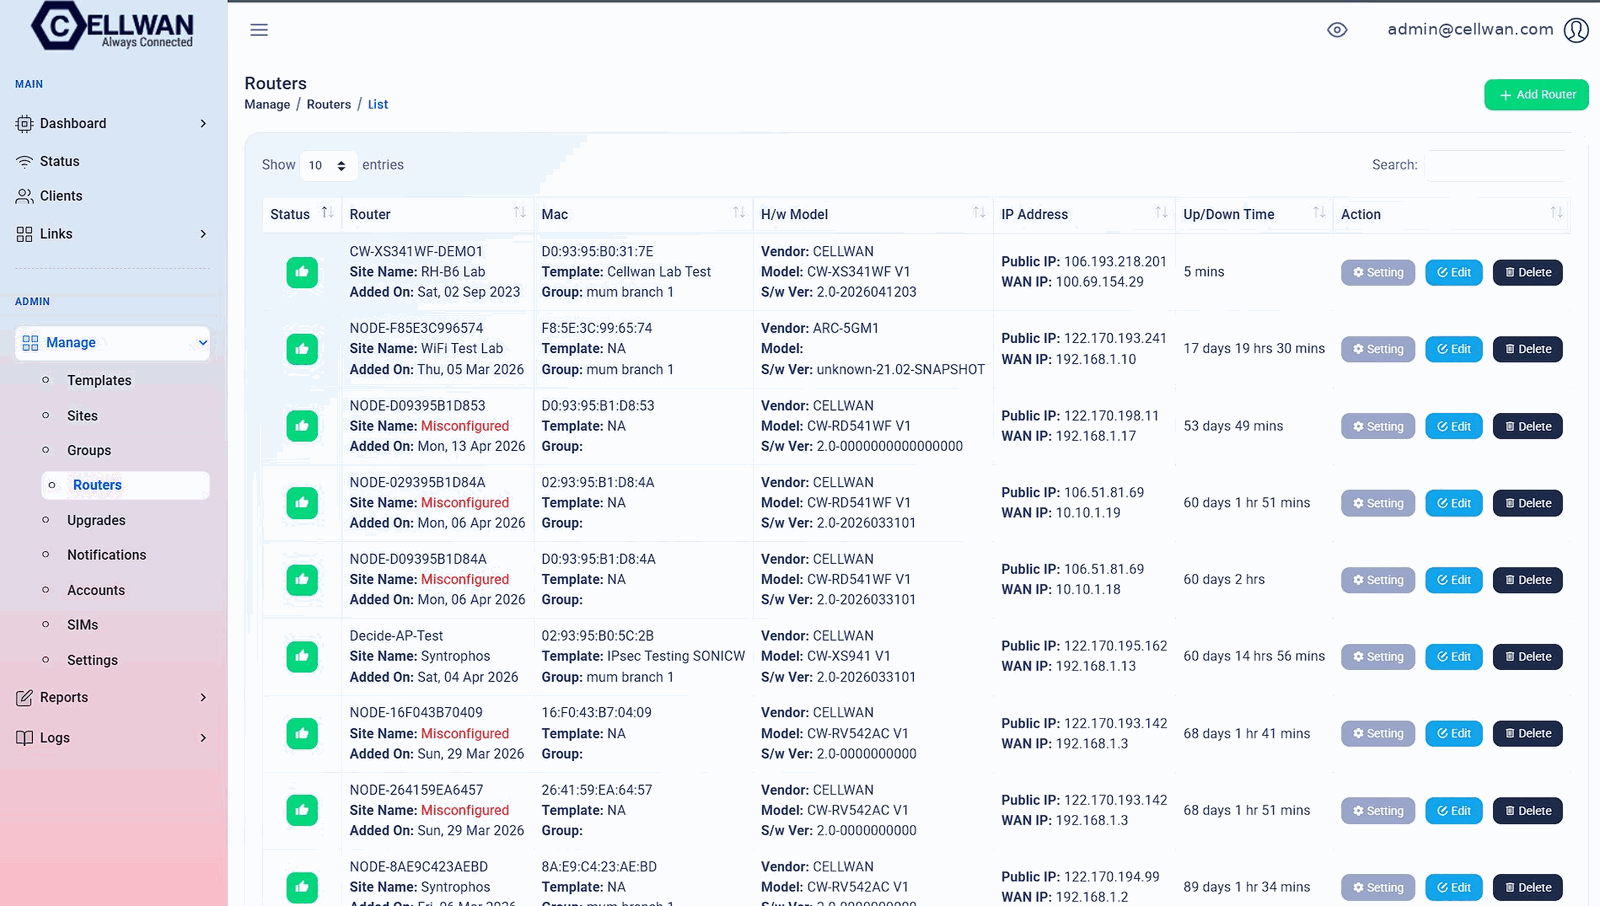The width and height of the screenshot is (1600, 906).
Task: Sort table by Status column
Action: coord(301,214)
